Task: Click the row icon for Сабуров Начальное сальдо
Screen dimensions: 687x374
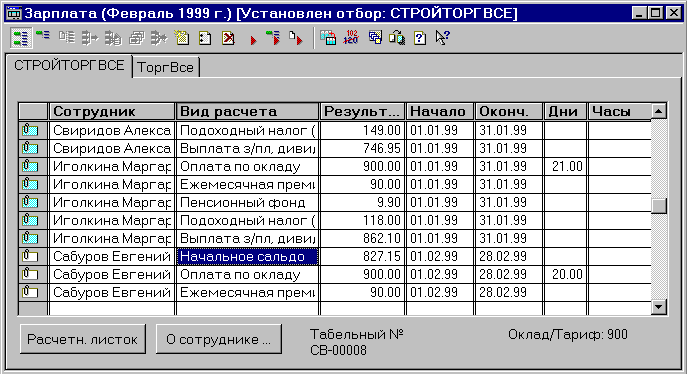Action: click(x=30, y=256)
